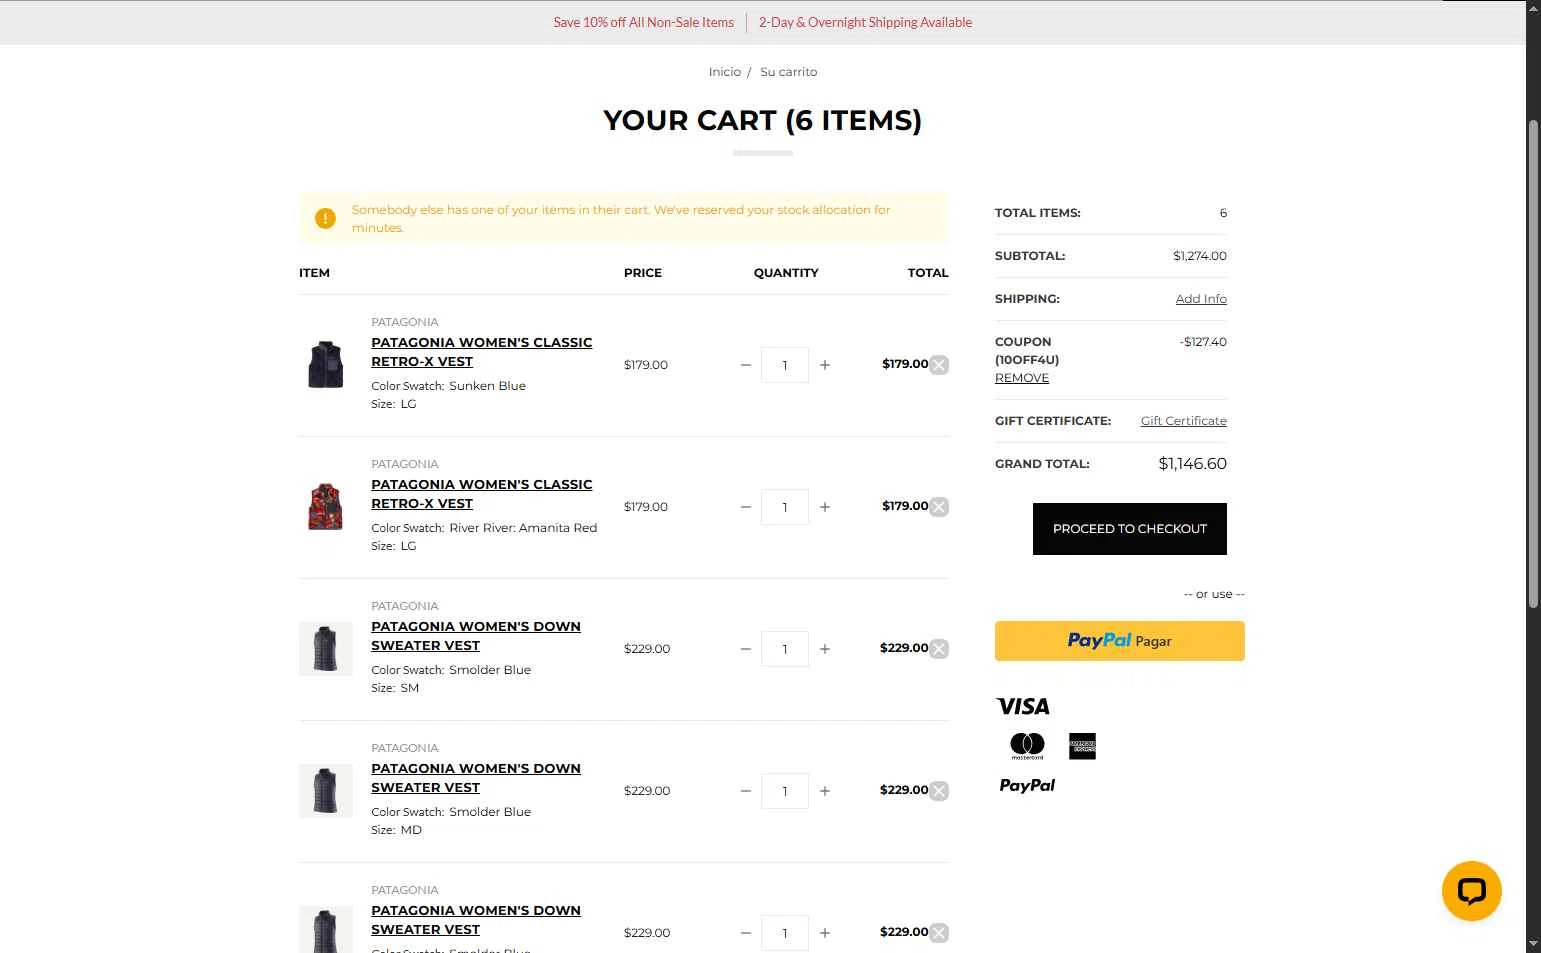Edit quantity field for size MD Down Vest

[785, 791]
